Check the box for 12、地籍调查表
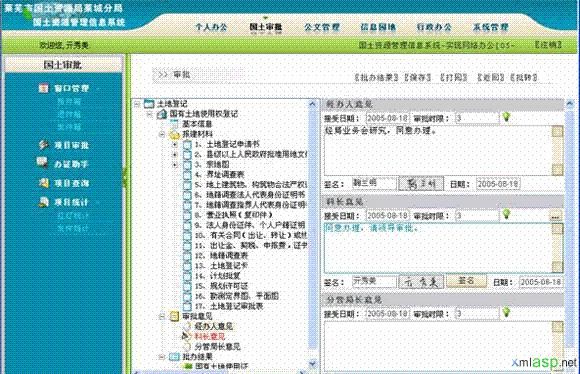The height and width of the screenshot is (374, 580). click(x=188, y=256)
